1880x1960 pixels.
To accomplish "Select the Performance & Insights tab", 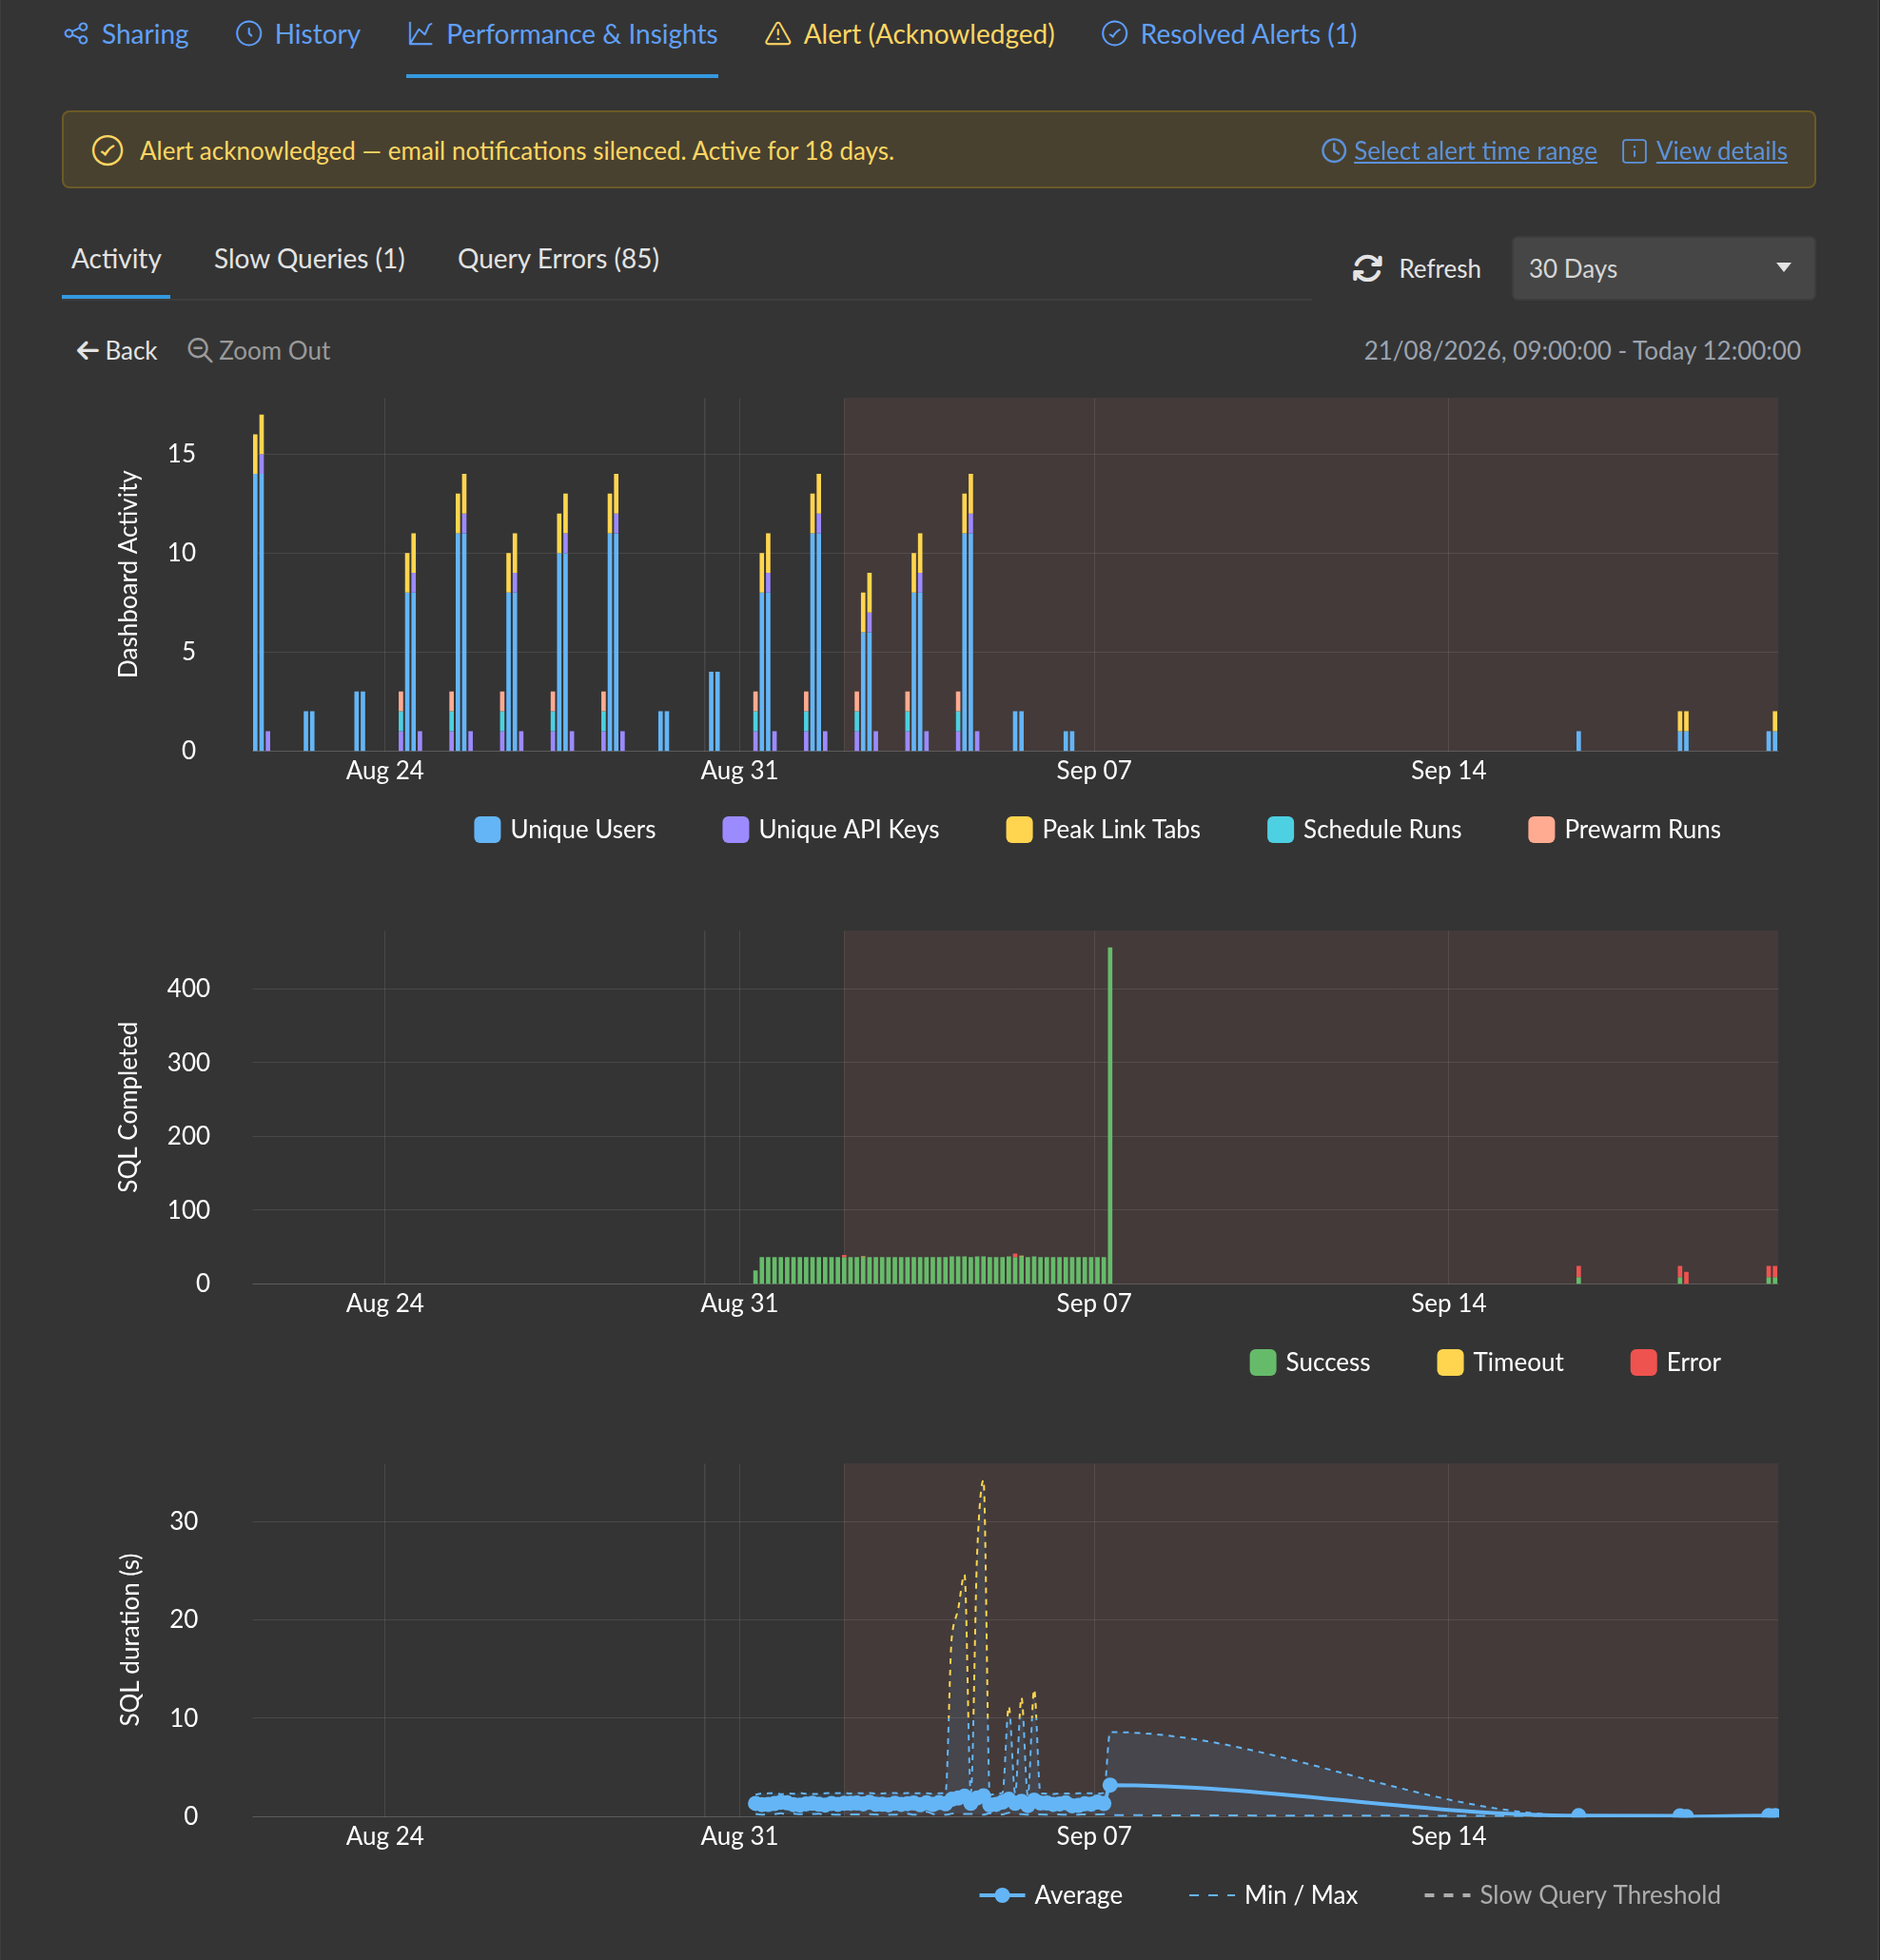I will click(562, 35).
